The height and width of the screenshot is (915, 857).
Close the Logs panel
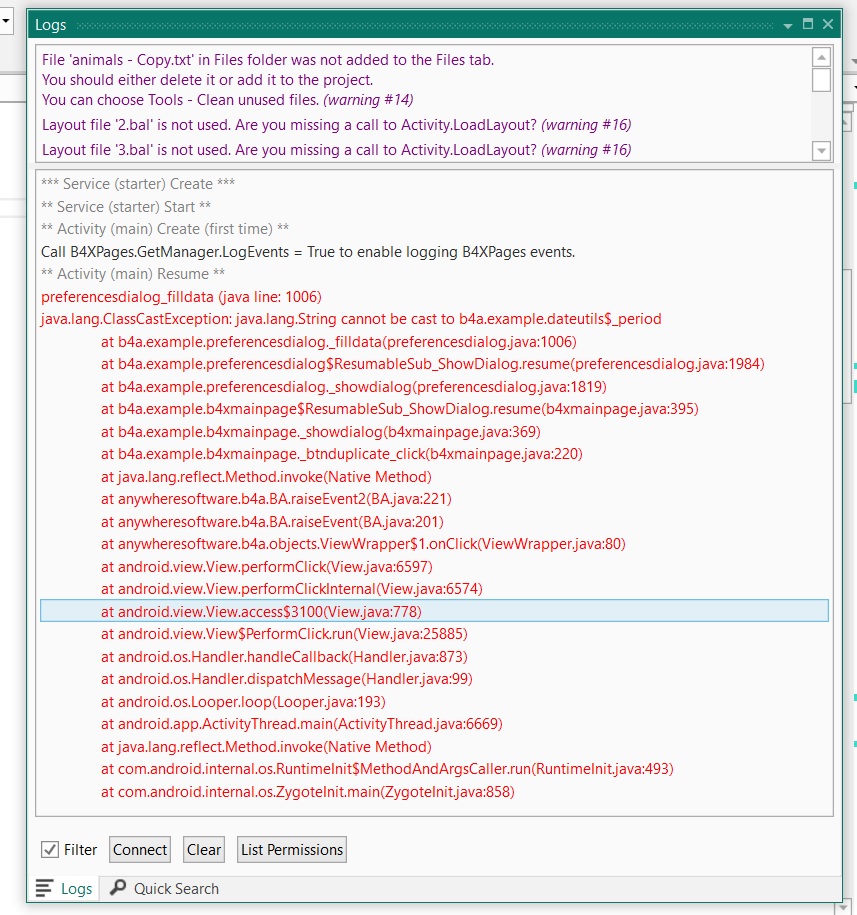click(x=828, y=24)
